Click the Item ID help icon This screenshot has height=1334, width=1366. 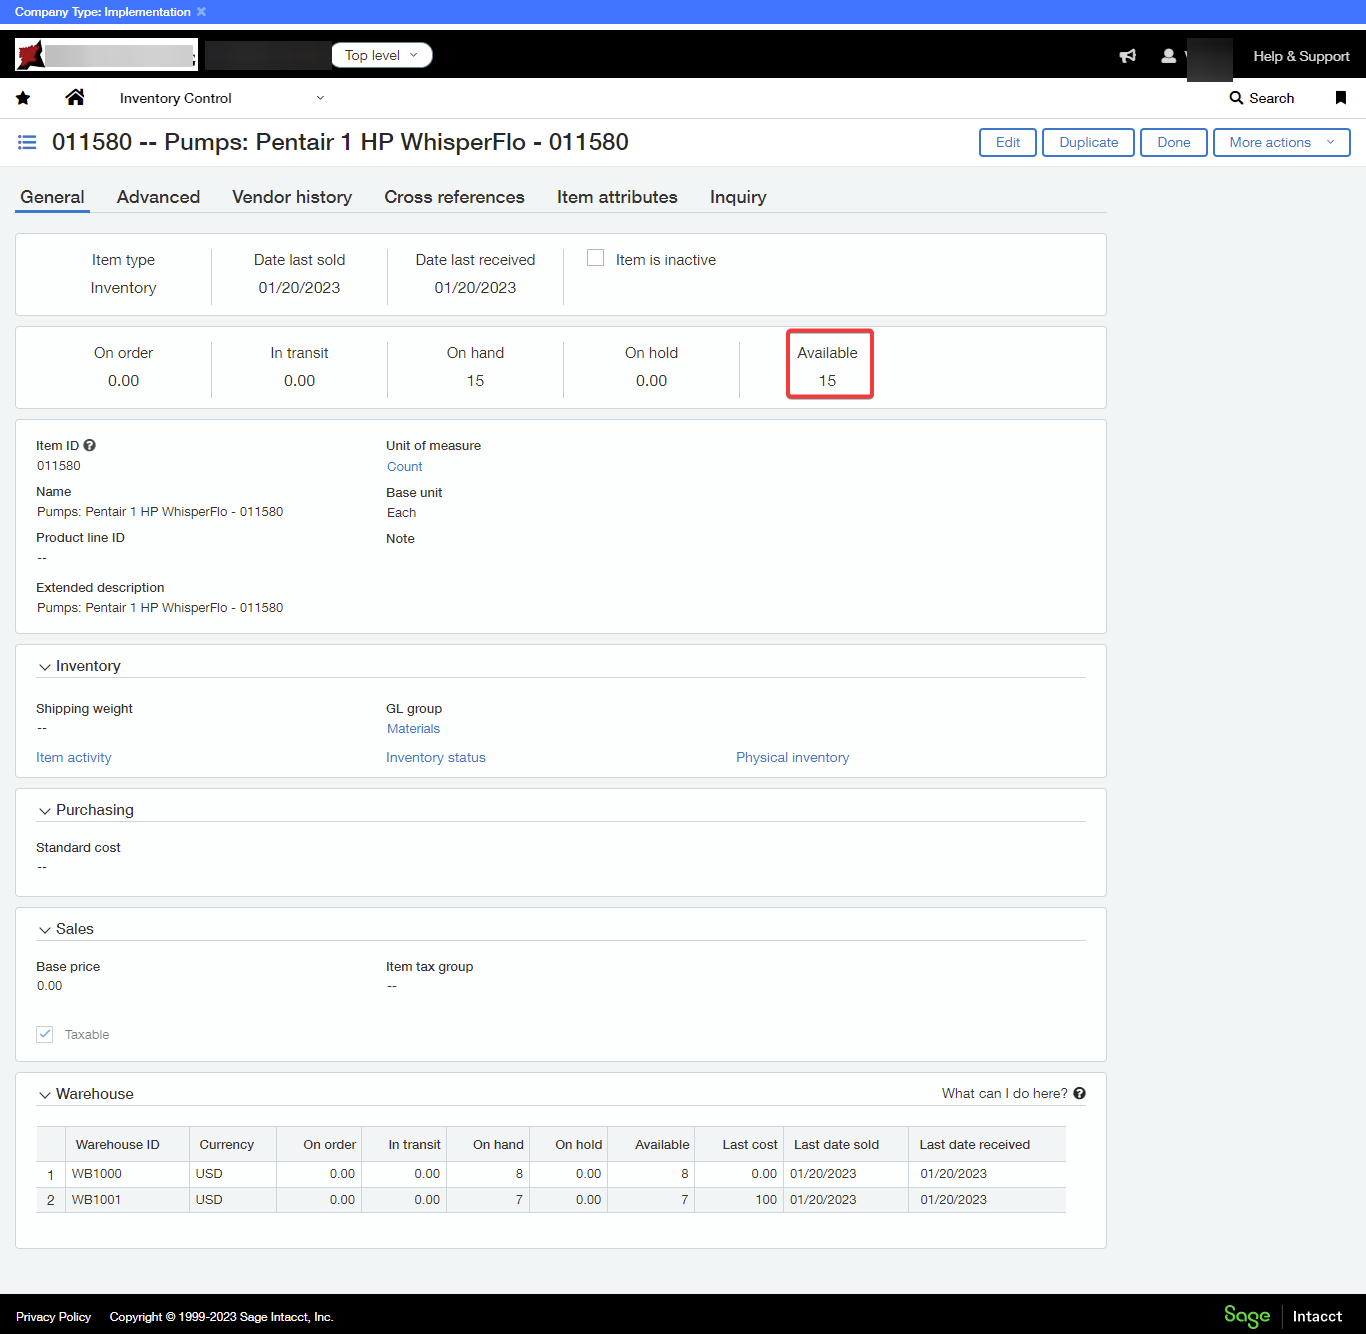click(x=90, y=446)
